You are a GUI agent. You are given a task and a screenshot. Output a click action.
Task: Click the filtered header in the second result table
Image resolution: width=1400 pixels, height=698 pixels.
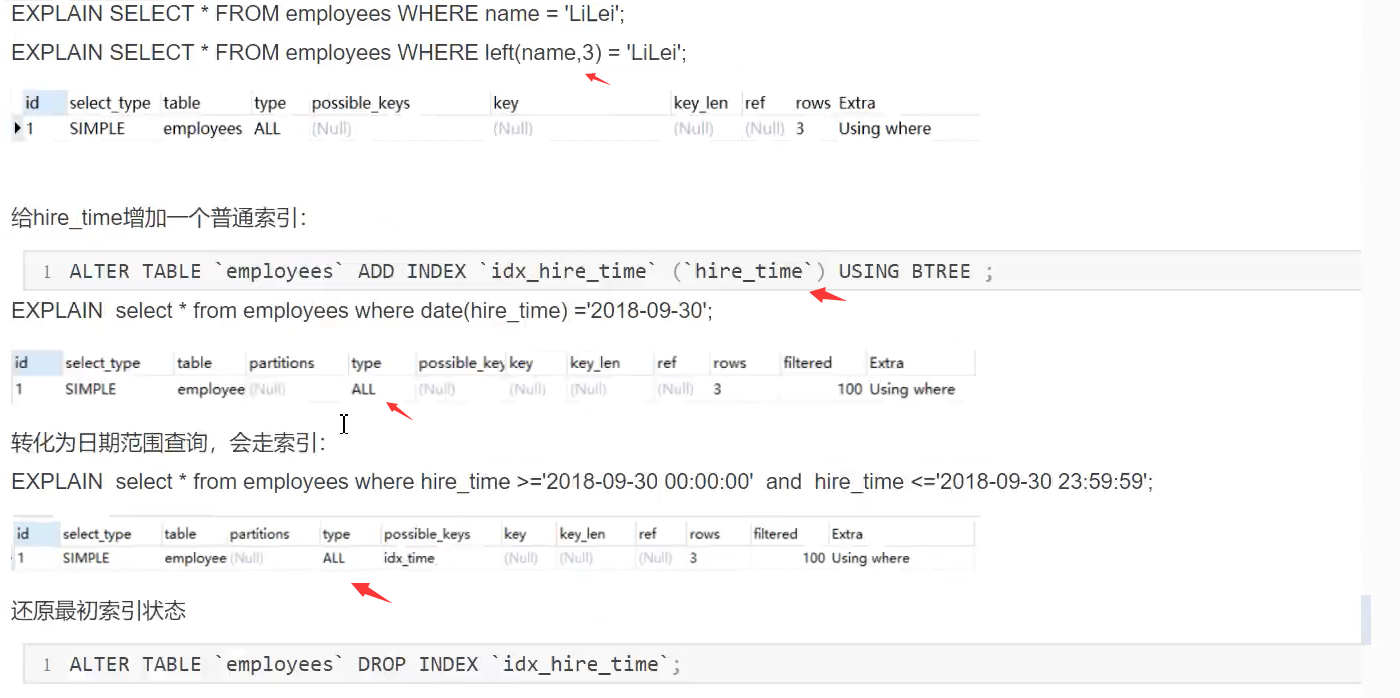click(x=807, y=363)
